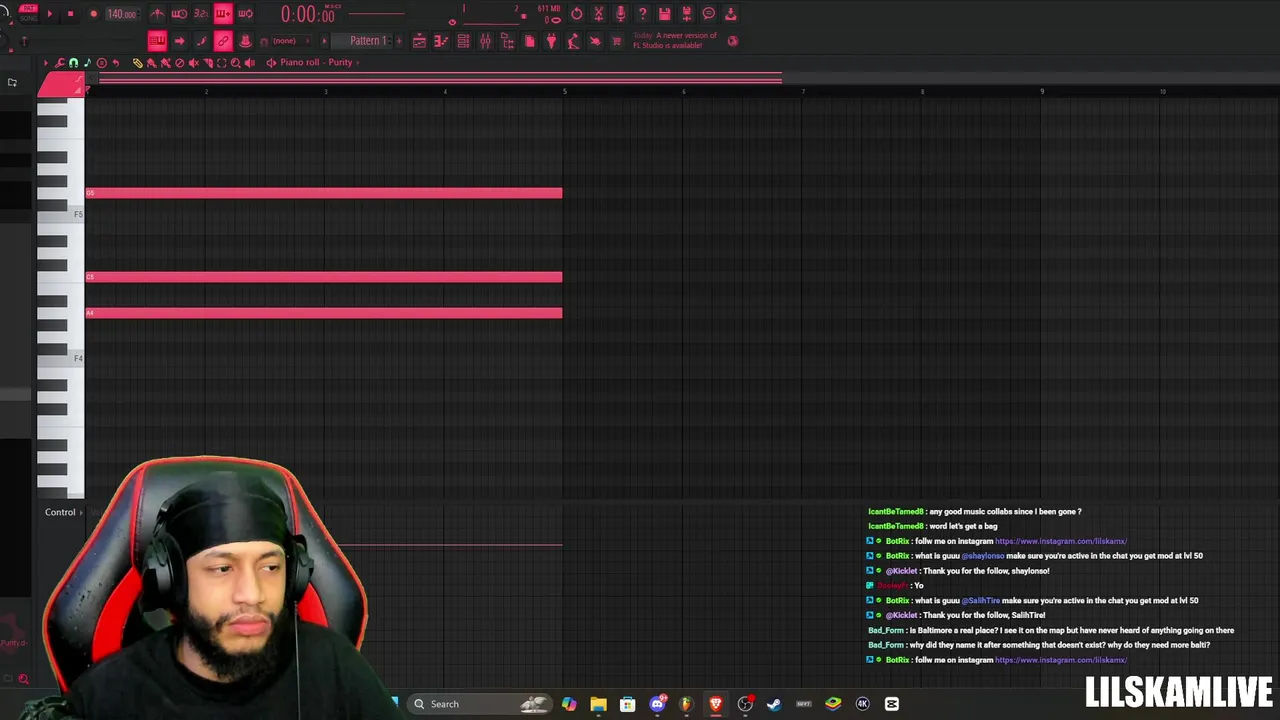Toggle loop recording
This screenshot has width=1280, height=720.
[245, 14]
